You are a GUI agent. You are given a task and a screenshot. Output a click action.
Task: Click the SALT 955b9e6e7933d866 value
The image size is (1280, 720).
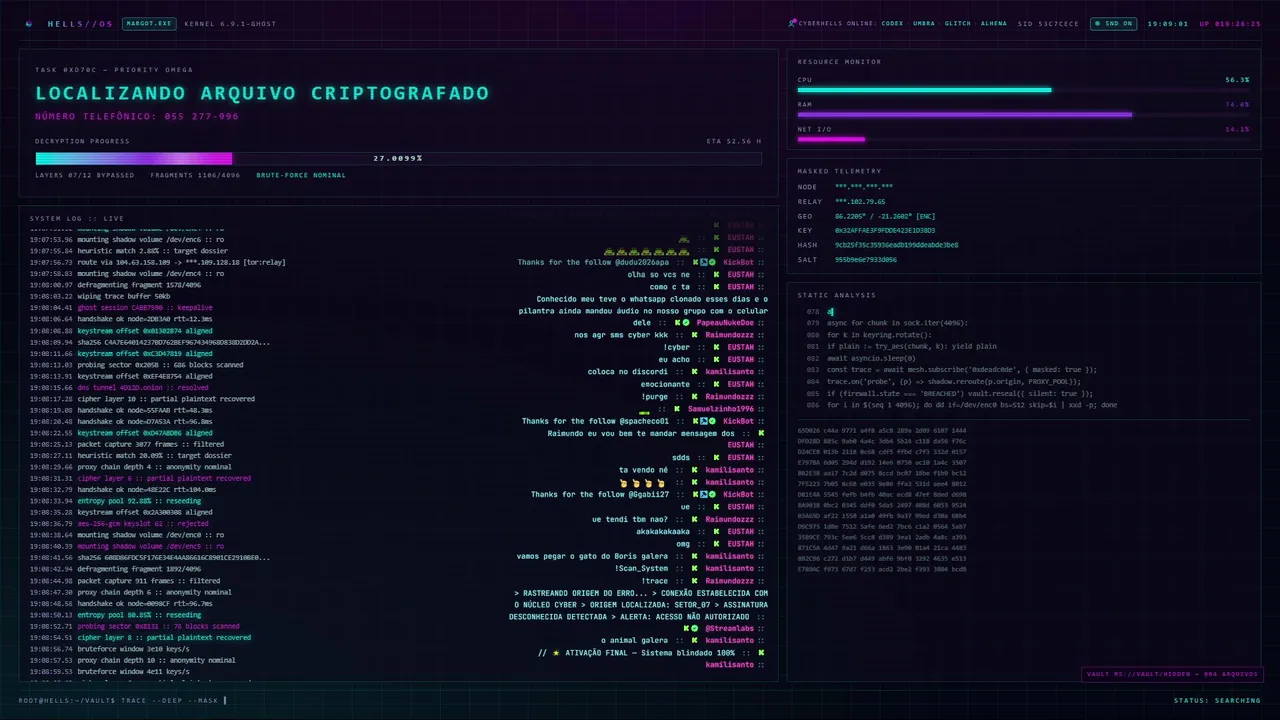coord(866,259)
